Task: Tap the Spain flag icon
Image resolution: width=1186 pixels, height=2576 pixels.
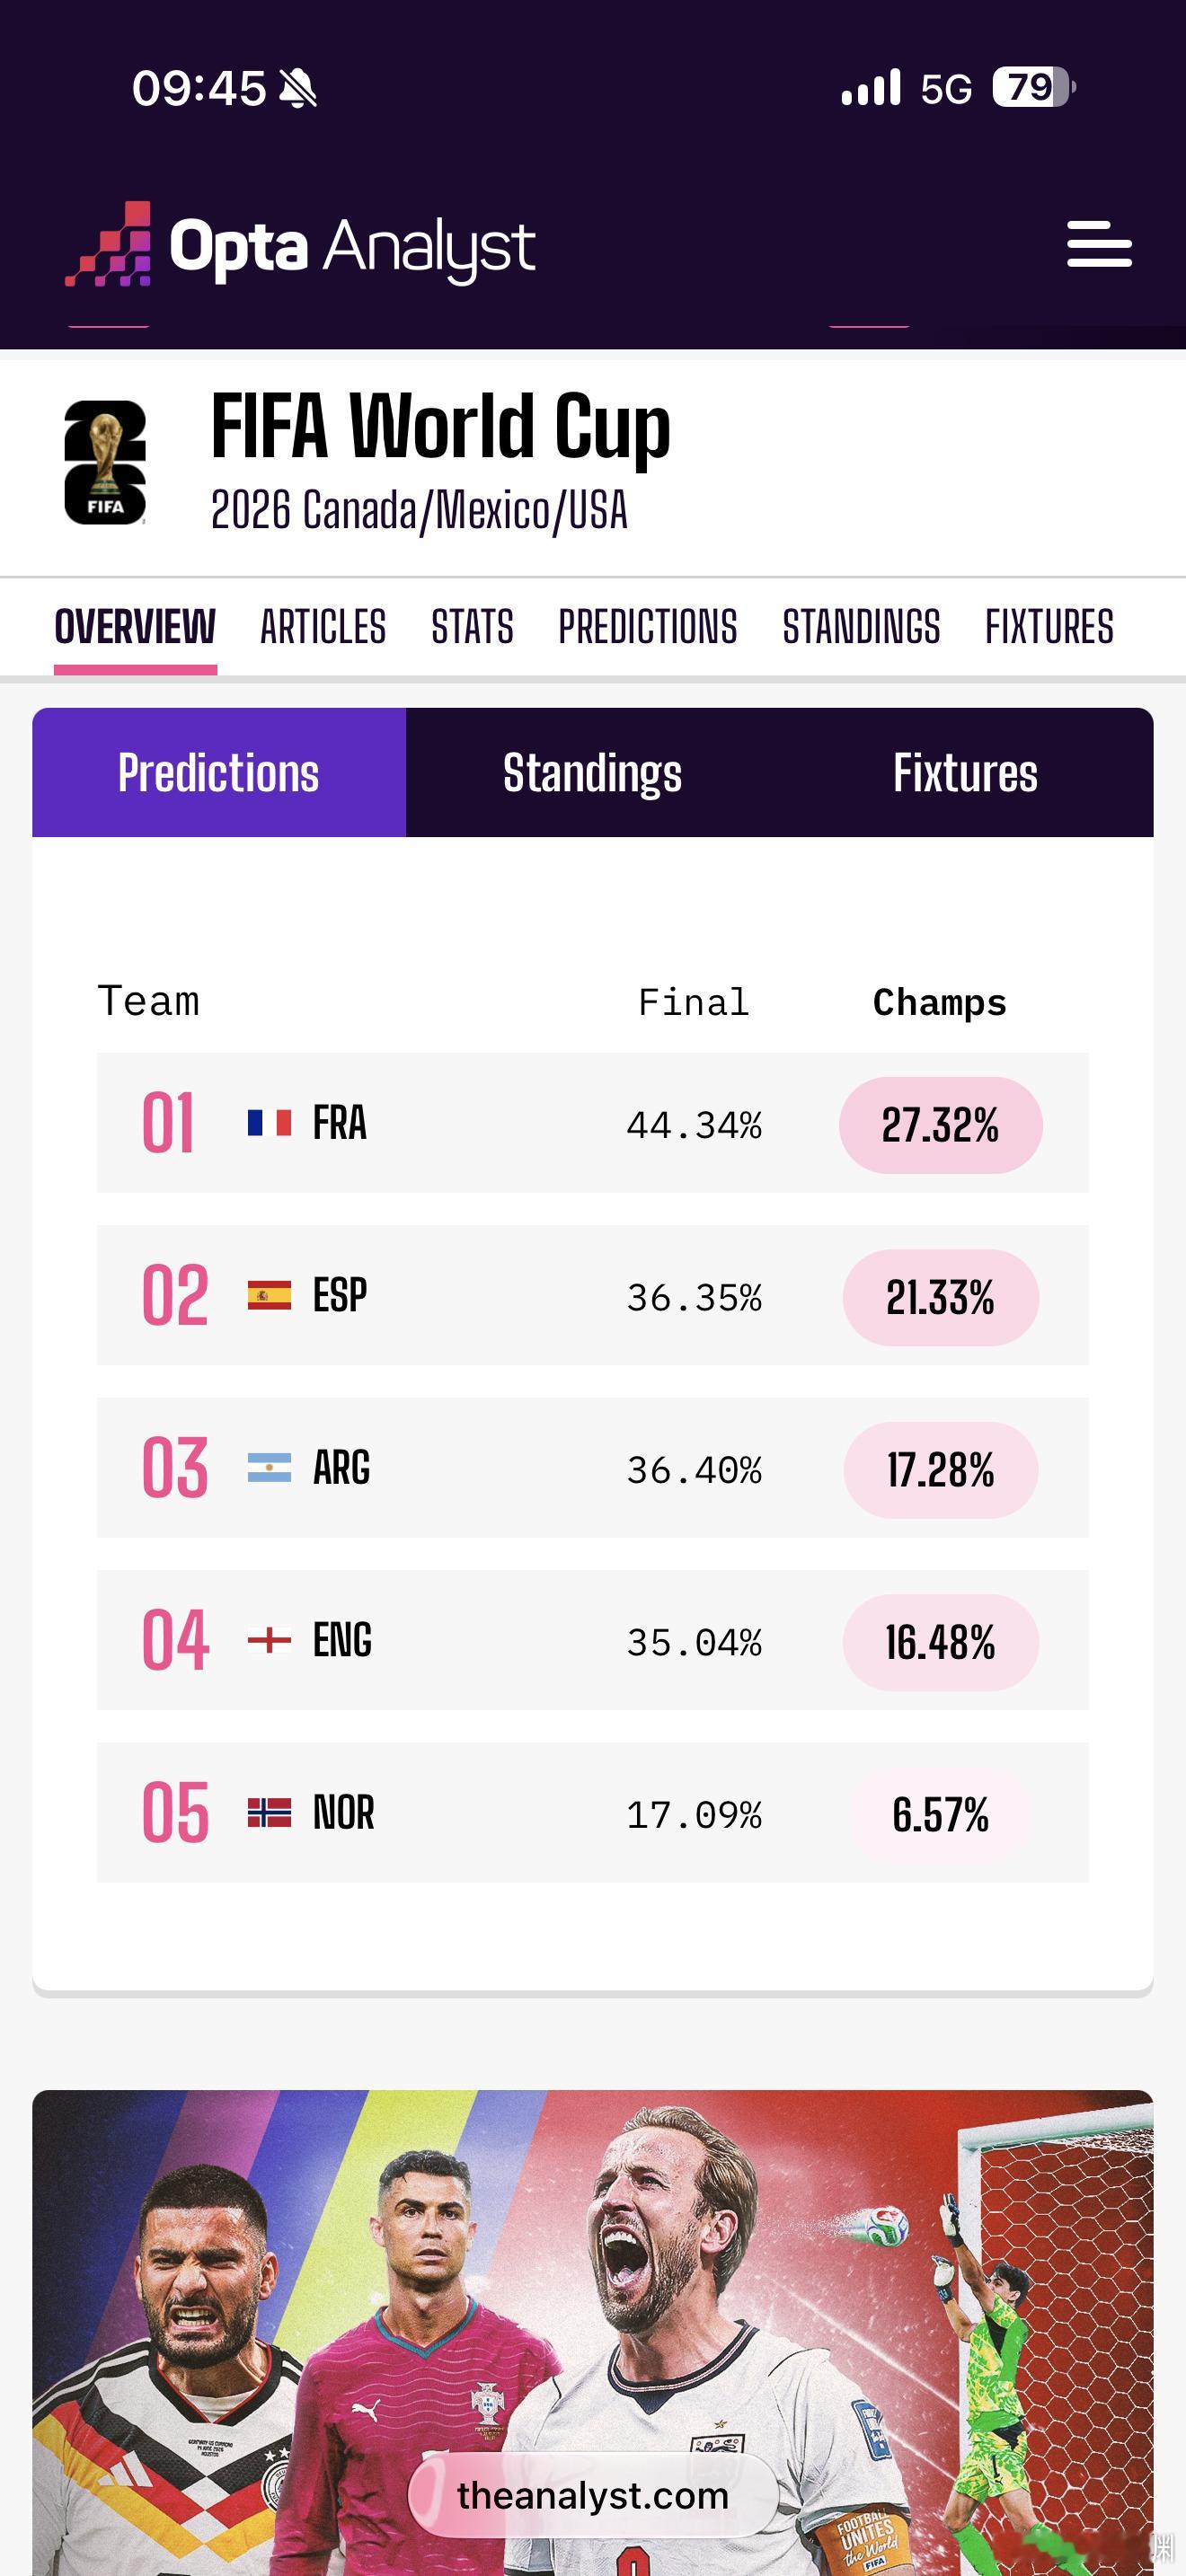Action: 269,1295
